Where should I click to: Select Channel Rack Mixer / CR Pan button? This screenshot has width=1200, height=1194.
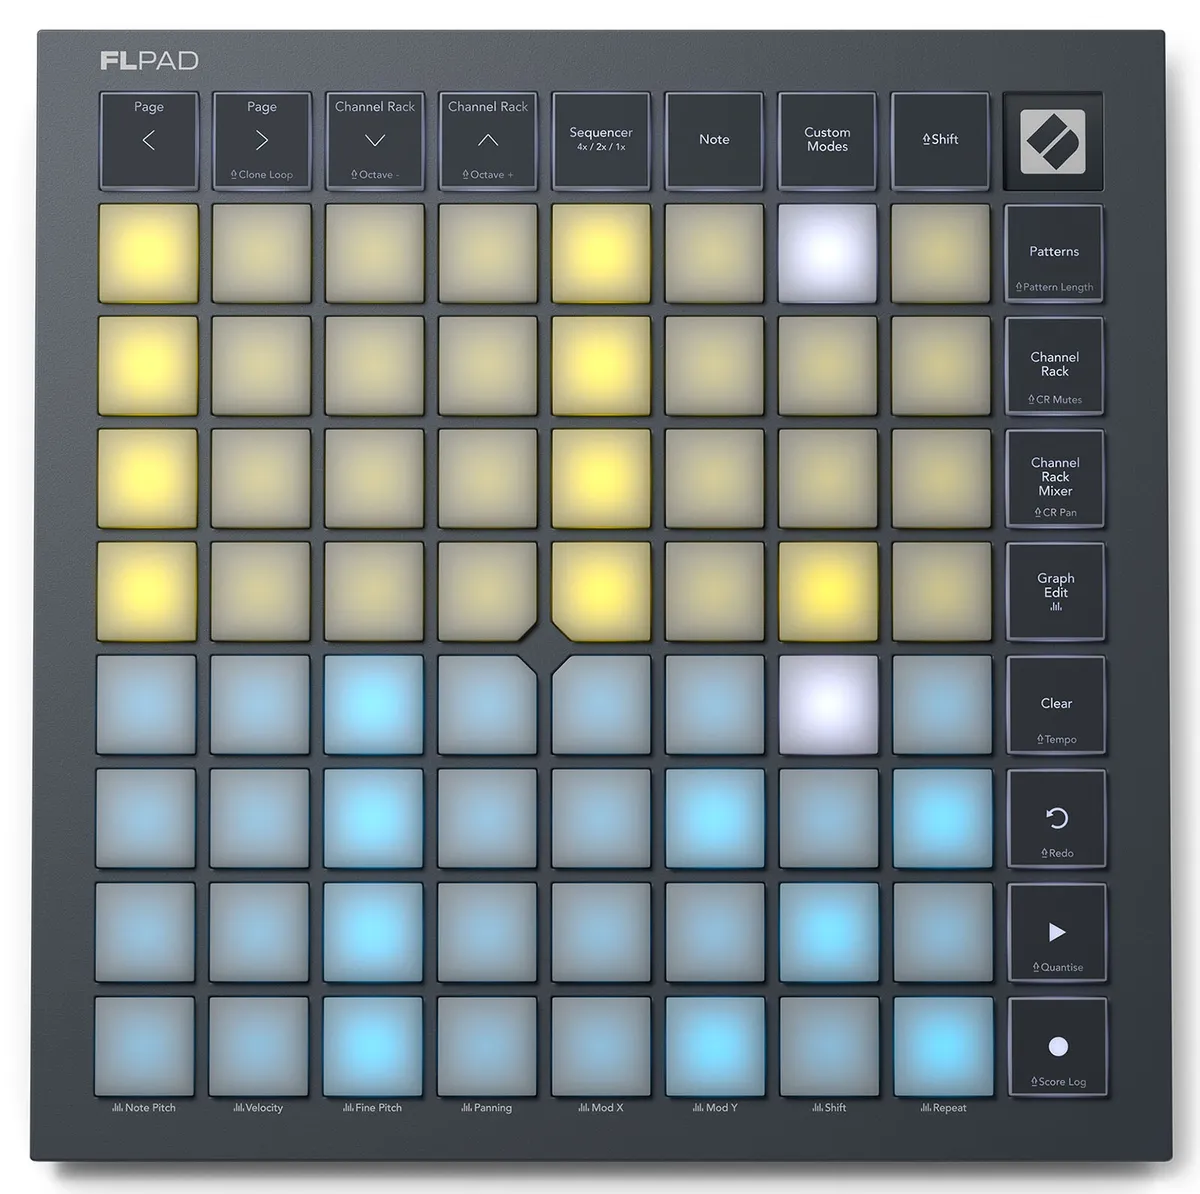(x=1054, y=479)
